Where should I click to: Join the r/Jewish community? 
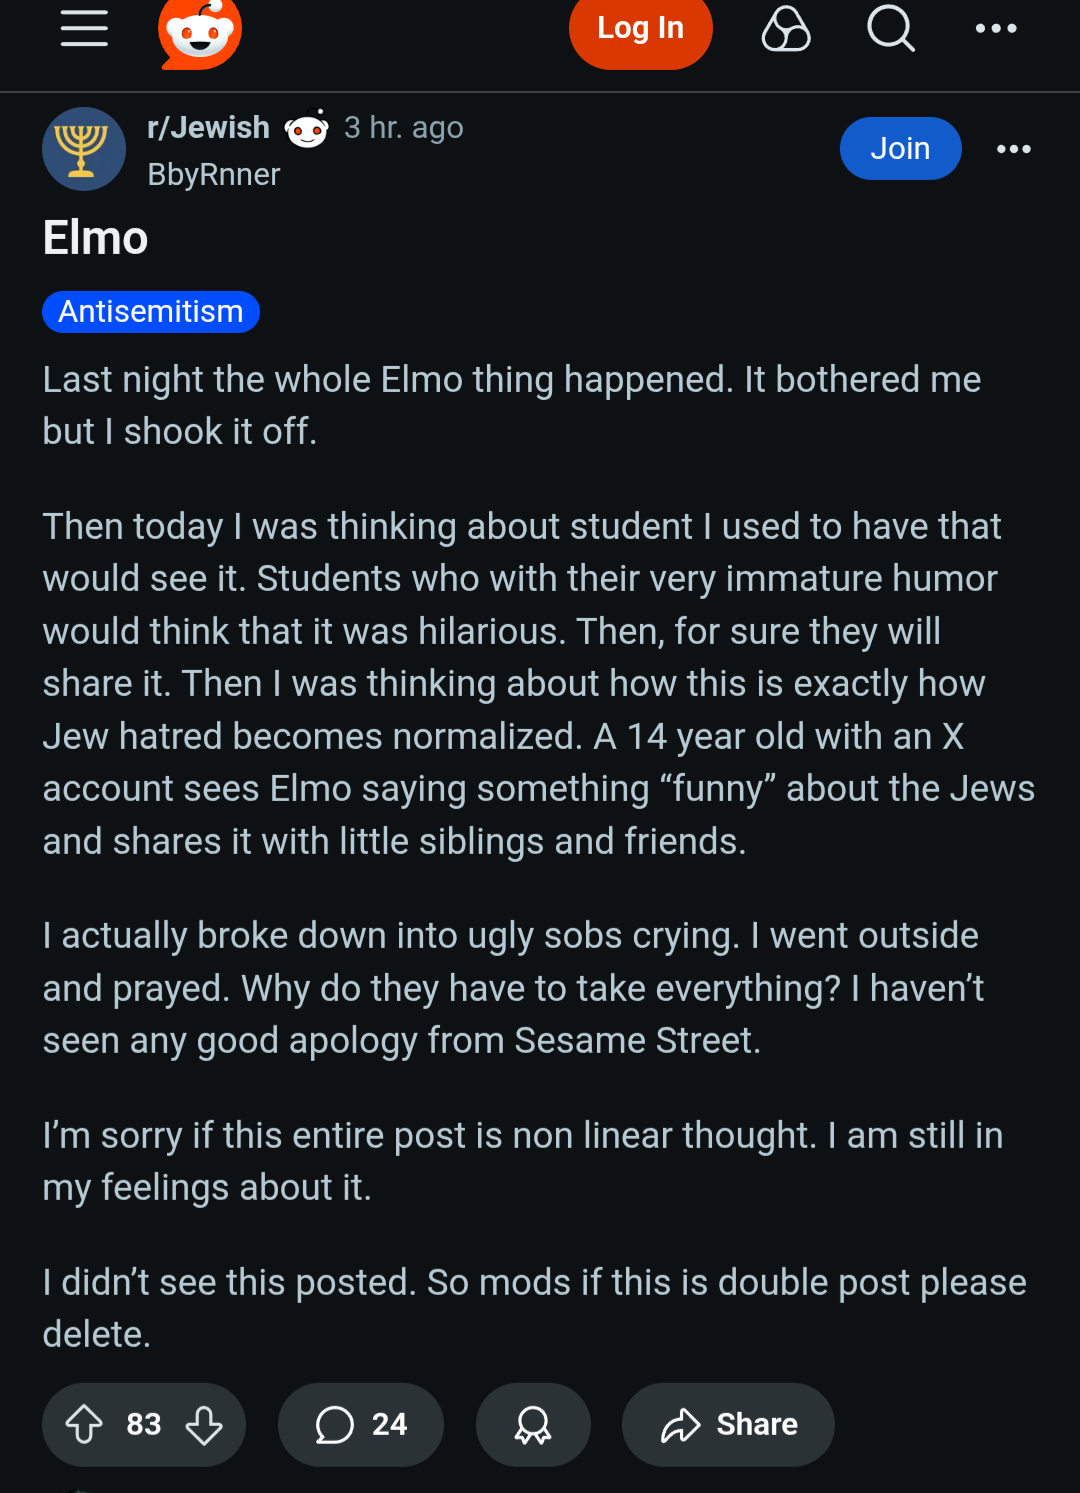coord(900,149)
